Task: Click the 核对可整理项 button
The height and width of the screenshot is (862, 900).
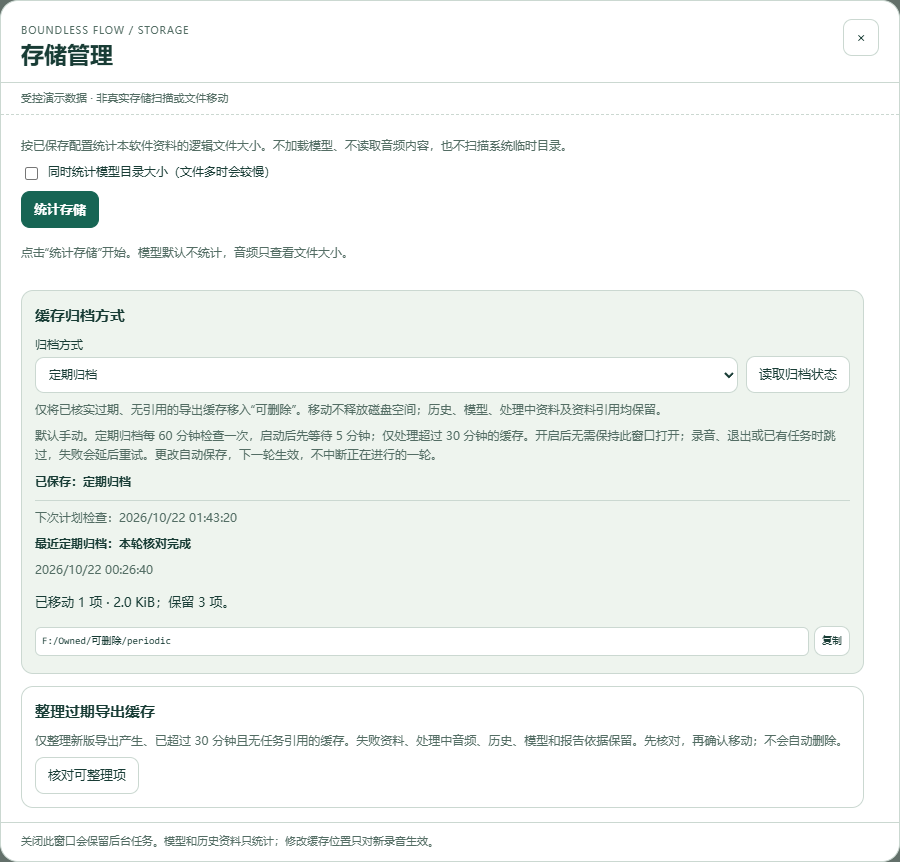Action: point(87,775)
